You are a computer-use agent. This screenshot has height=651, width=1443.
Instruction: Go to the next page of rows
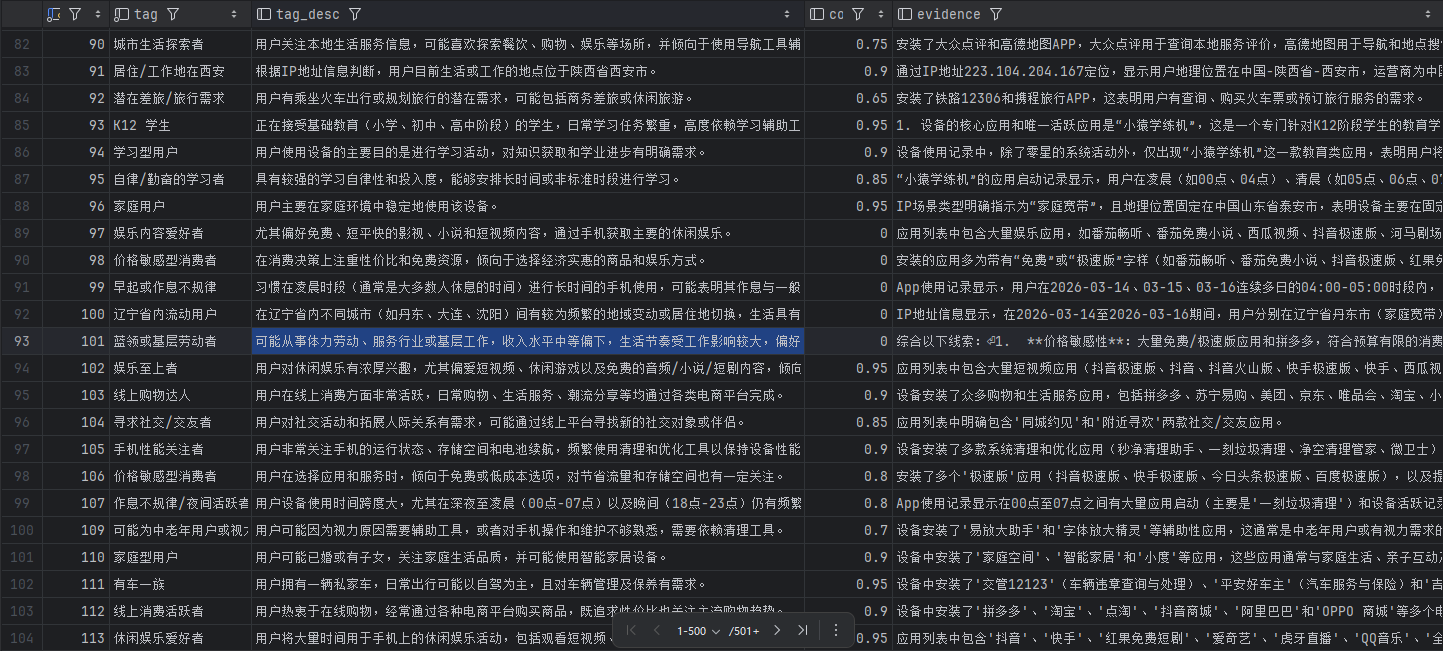coord(777,630)
